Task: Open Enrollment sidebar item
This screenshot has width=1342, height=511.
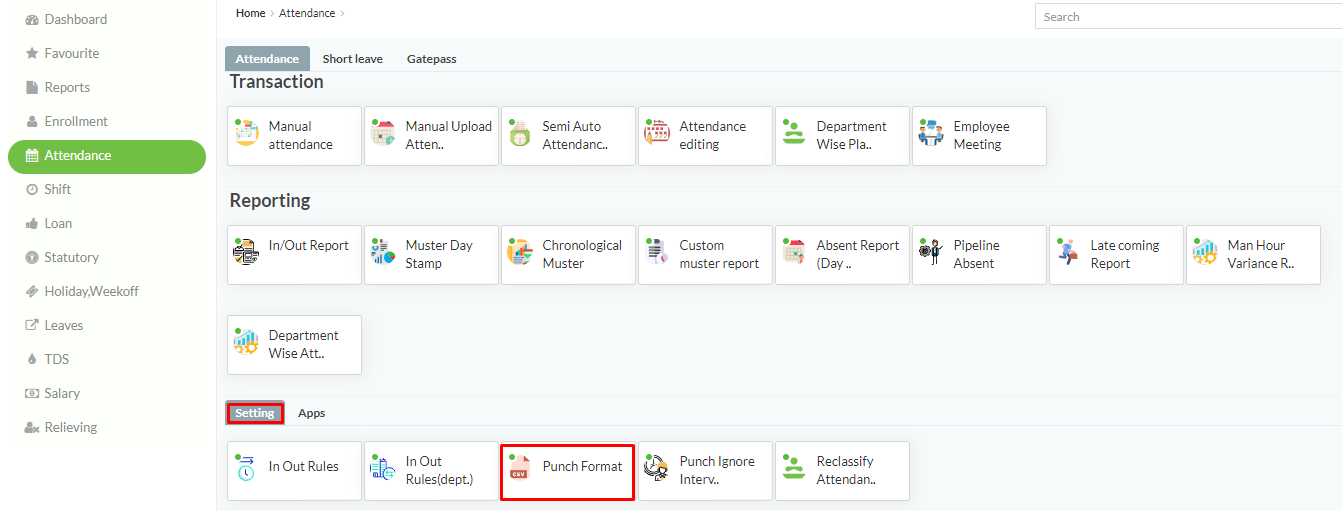Action: pos(107,121)
